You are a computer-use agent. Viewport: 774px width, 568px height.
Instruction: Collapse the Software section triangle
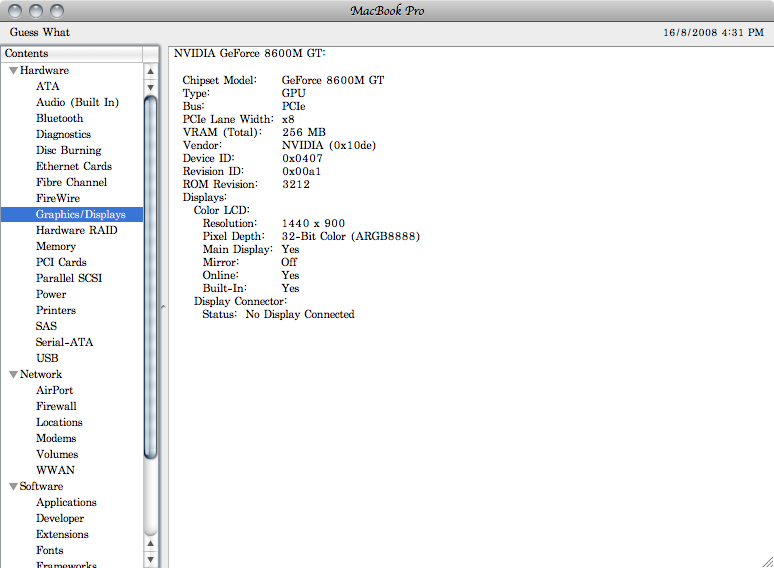click(x=13, y=487)
